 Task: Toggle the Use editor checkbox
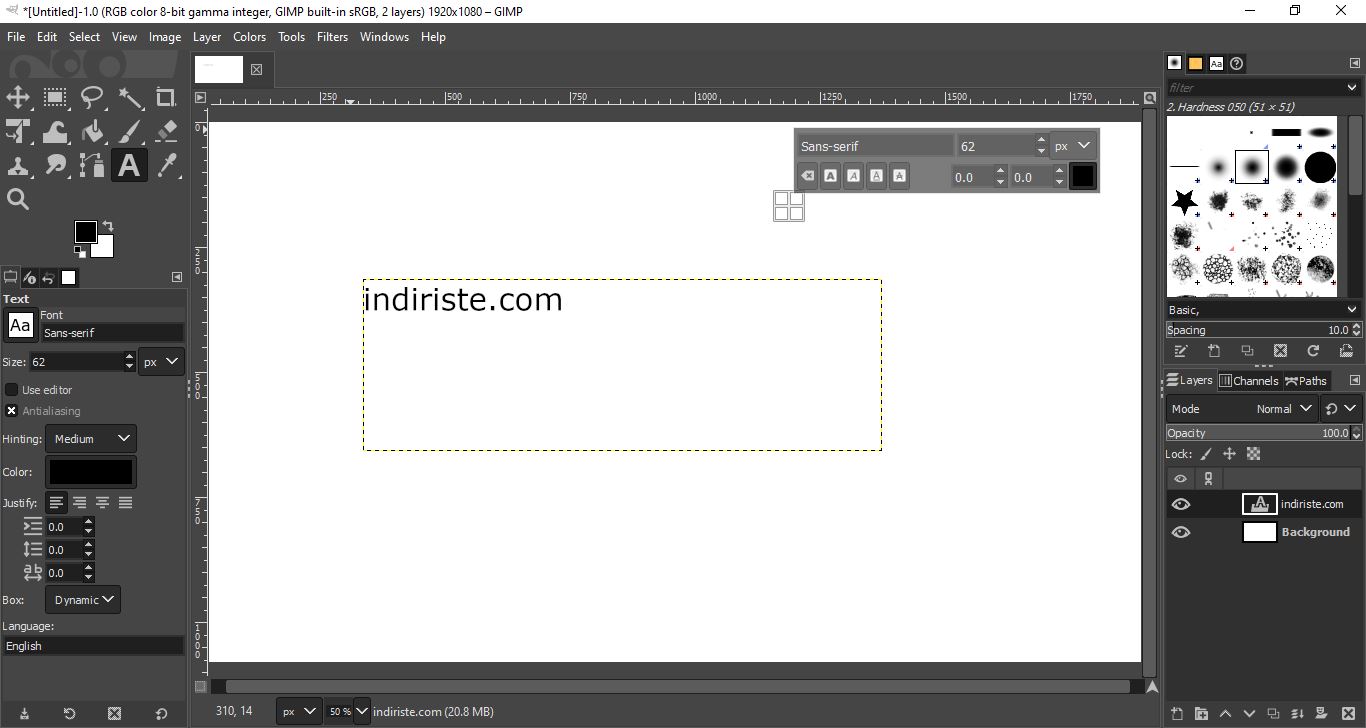click(x=12, y=389)
